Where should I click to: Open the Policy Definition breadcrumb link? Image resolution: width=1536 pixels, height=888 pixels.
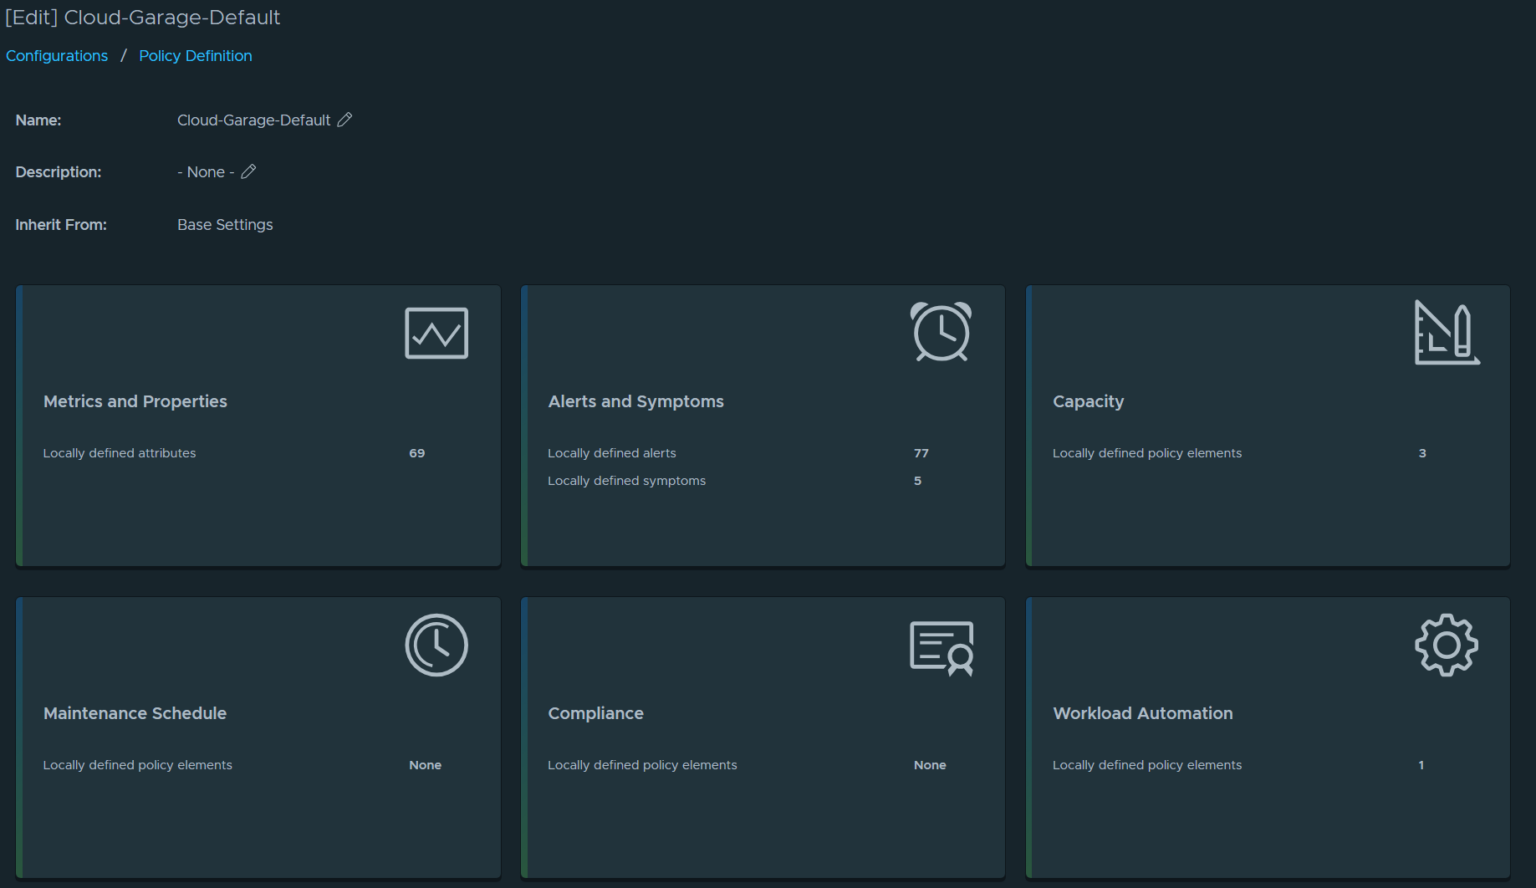click(195, 56)
